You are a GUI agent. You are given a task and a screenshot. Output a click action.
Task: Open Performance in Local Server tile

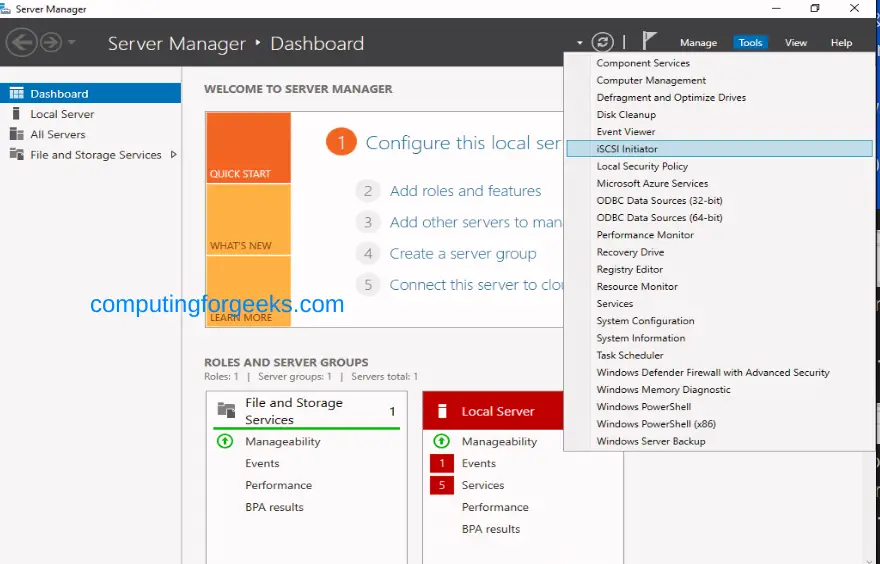coord(495,507)
